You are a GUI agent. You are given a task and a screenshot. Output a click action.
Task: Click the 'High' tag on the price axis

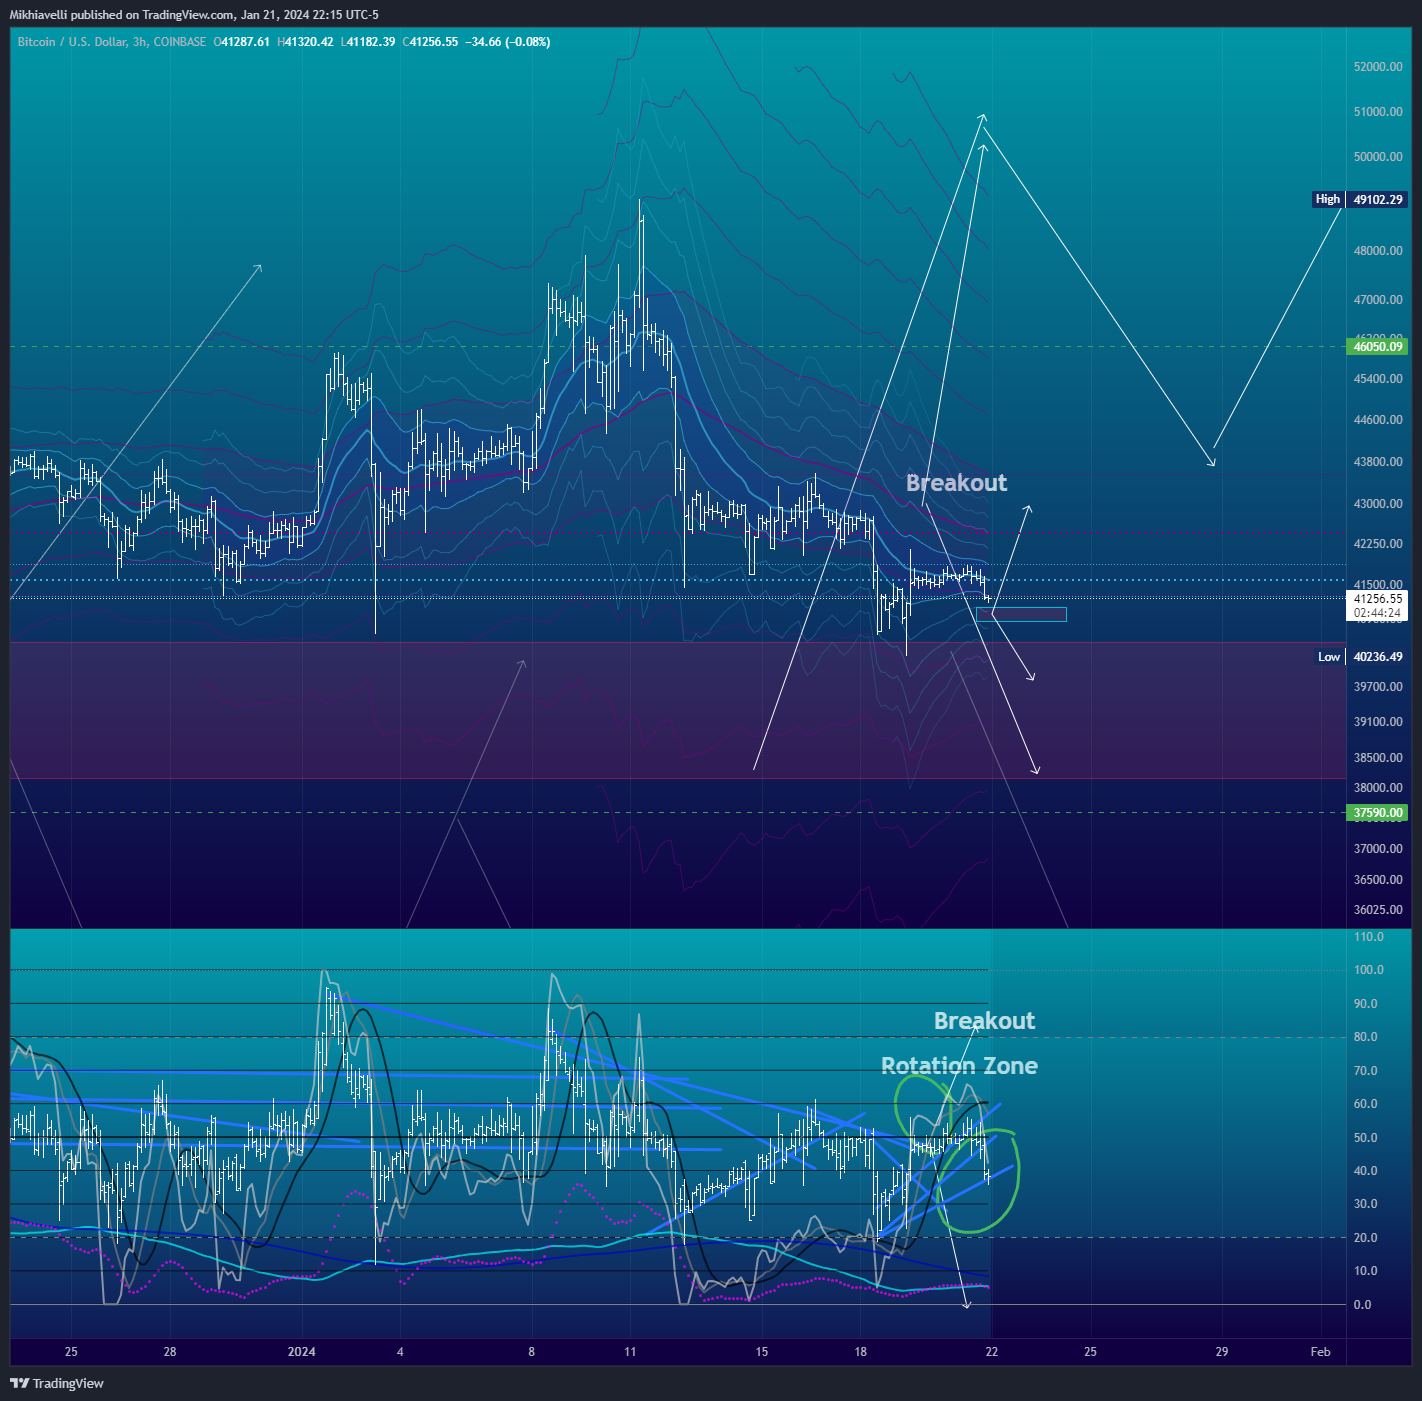1327,199
